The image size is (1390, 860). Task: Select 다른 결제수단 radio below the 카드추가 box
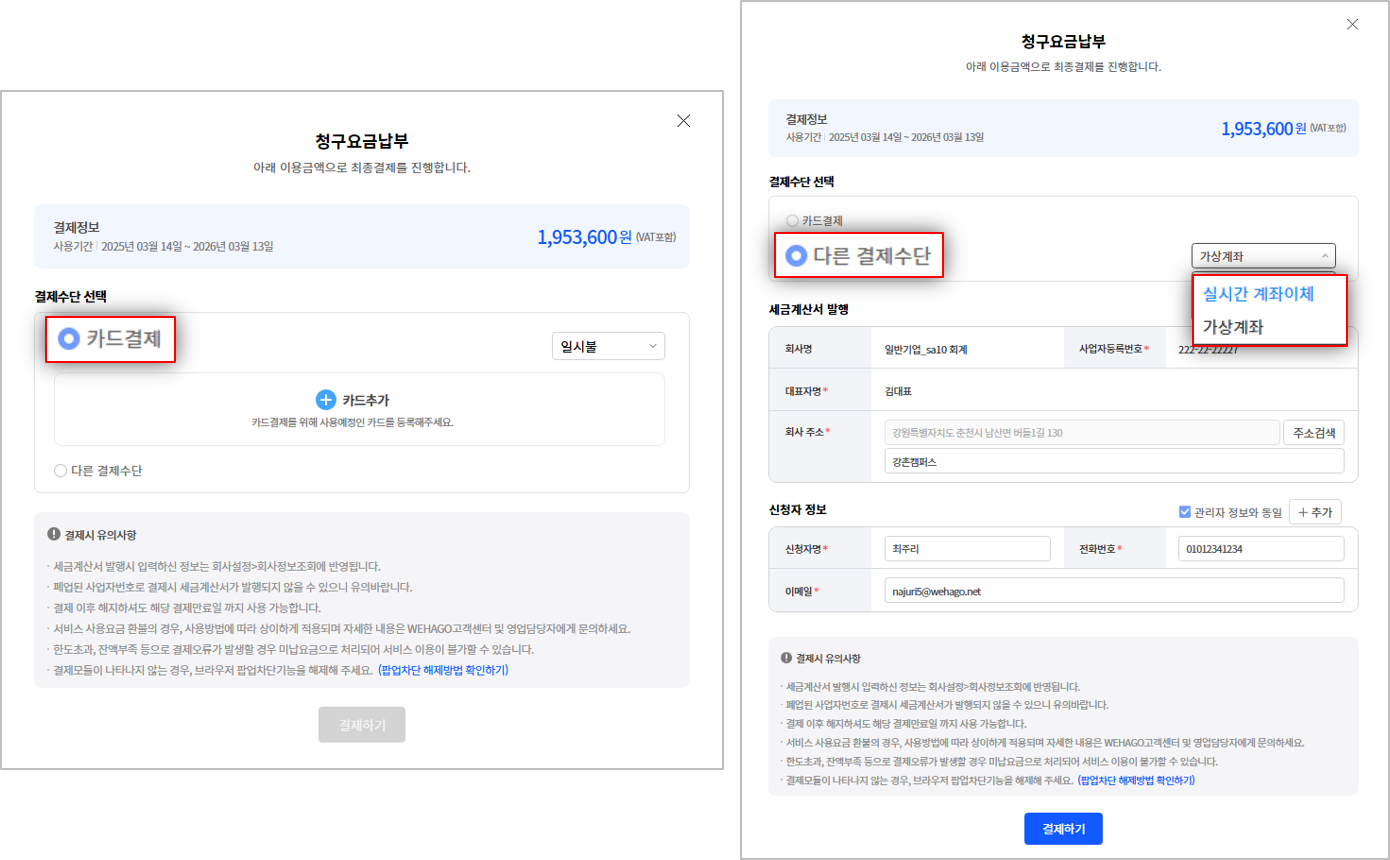pyautogui.click(x=60, y=470)
